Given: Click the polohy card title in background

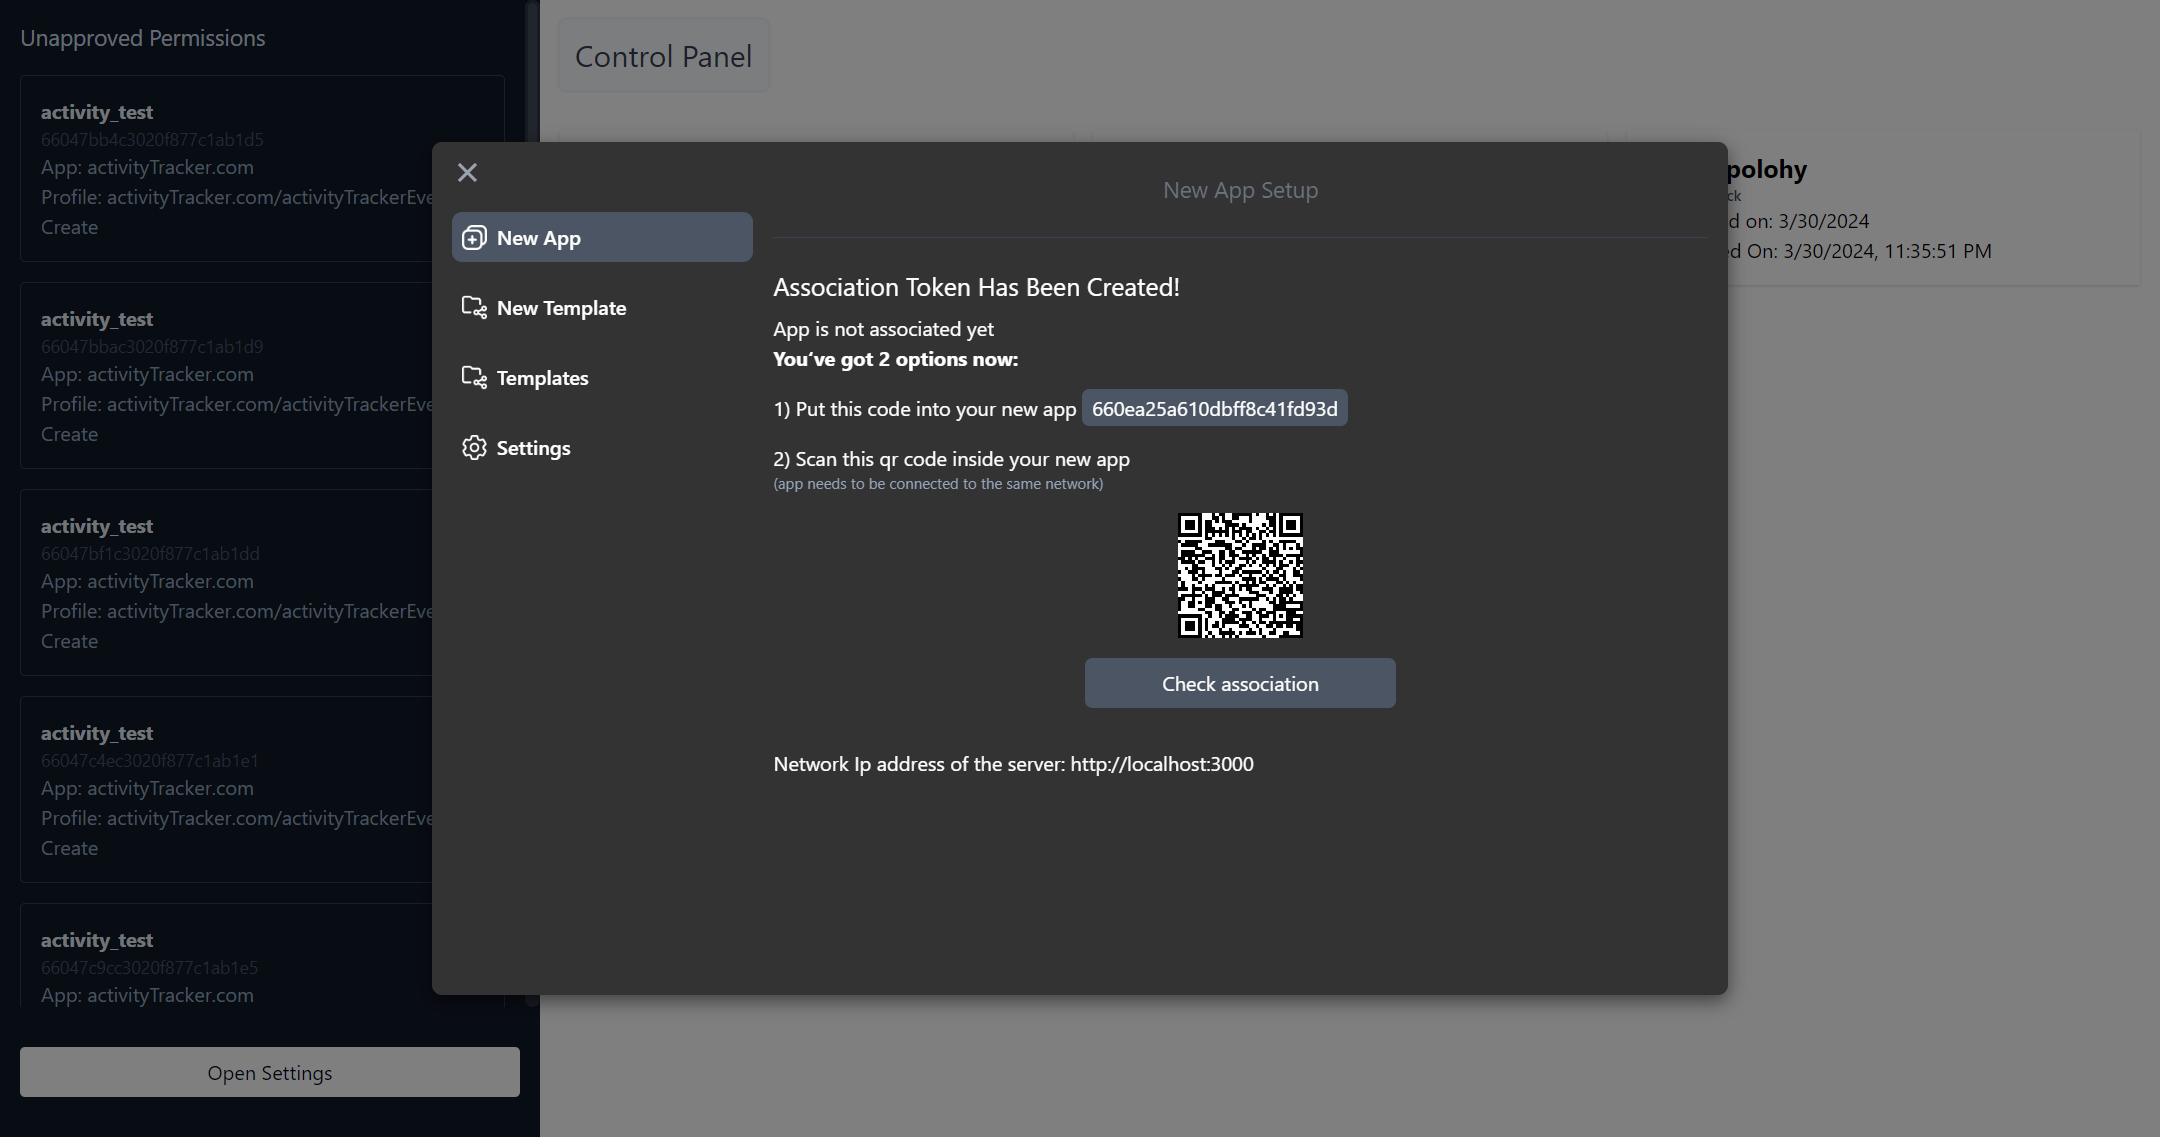Looking at the screenshot, I should 1767,169.
